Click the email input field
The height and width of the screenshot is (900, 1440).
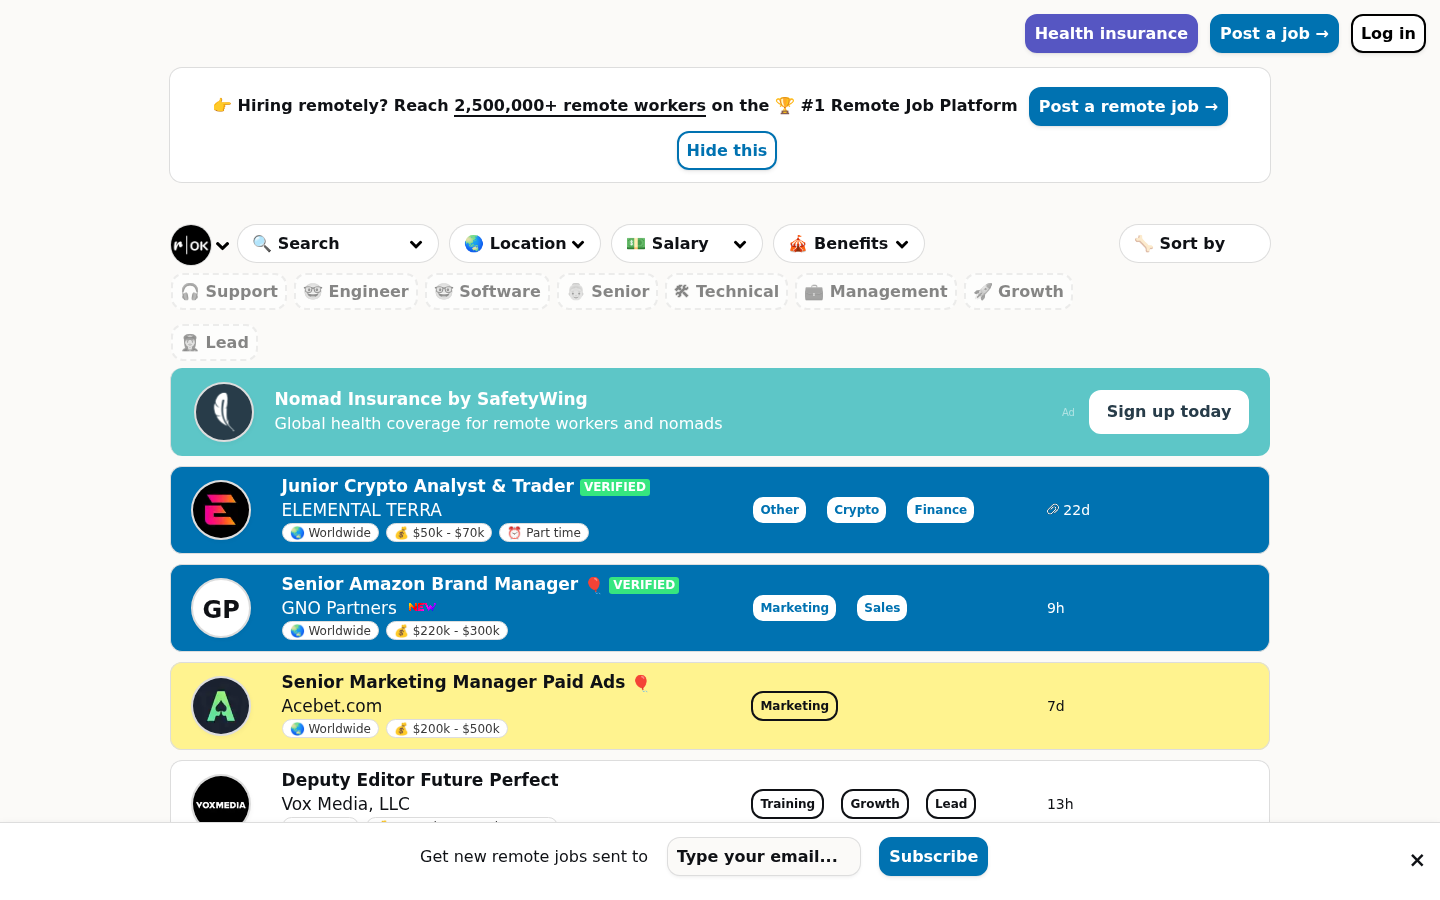[x=763, y=857]
